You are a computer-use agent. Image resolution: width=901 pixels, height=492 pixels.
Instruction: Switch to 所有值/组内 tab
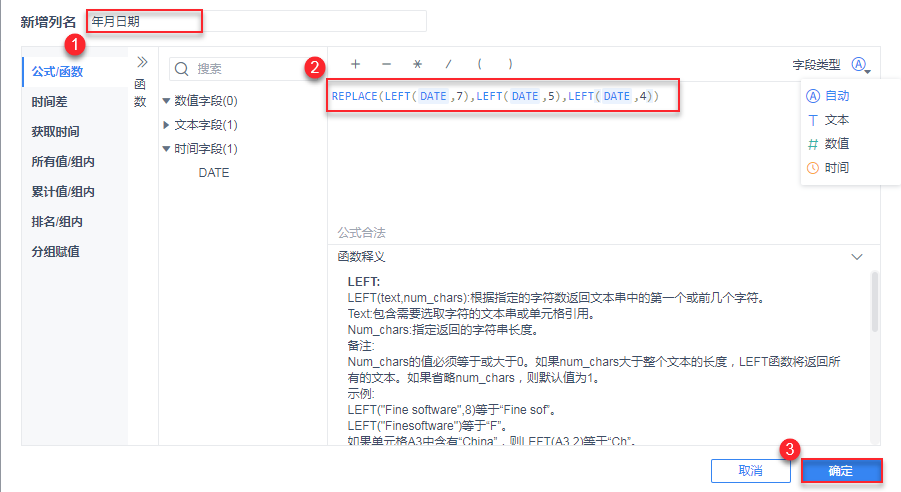pos(75,162)
